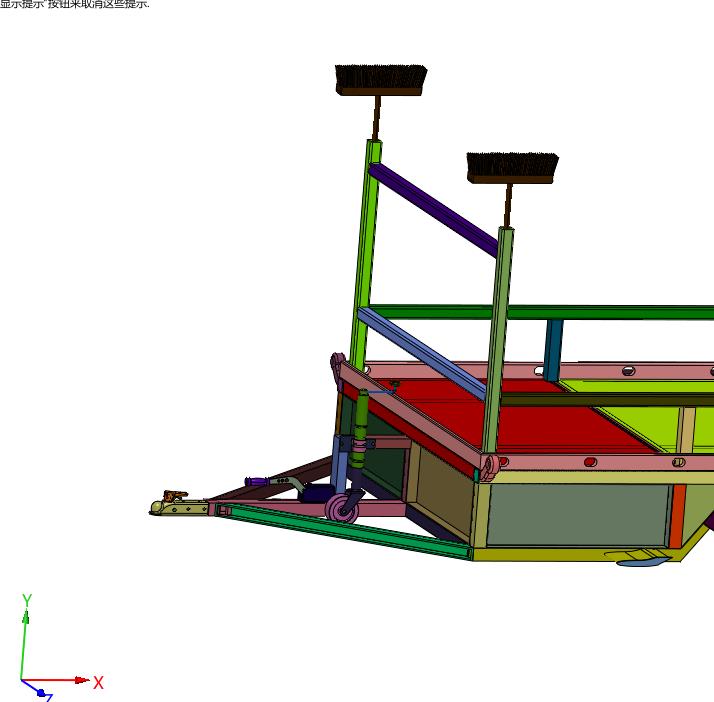Select the olive green shorter post
Screen dimensions: 714x702
[x=498, y=339]
